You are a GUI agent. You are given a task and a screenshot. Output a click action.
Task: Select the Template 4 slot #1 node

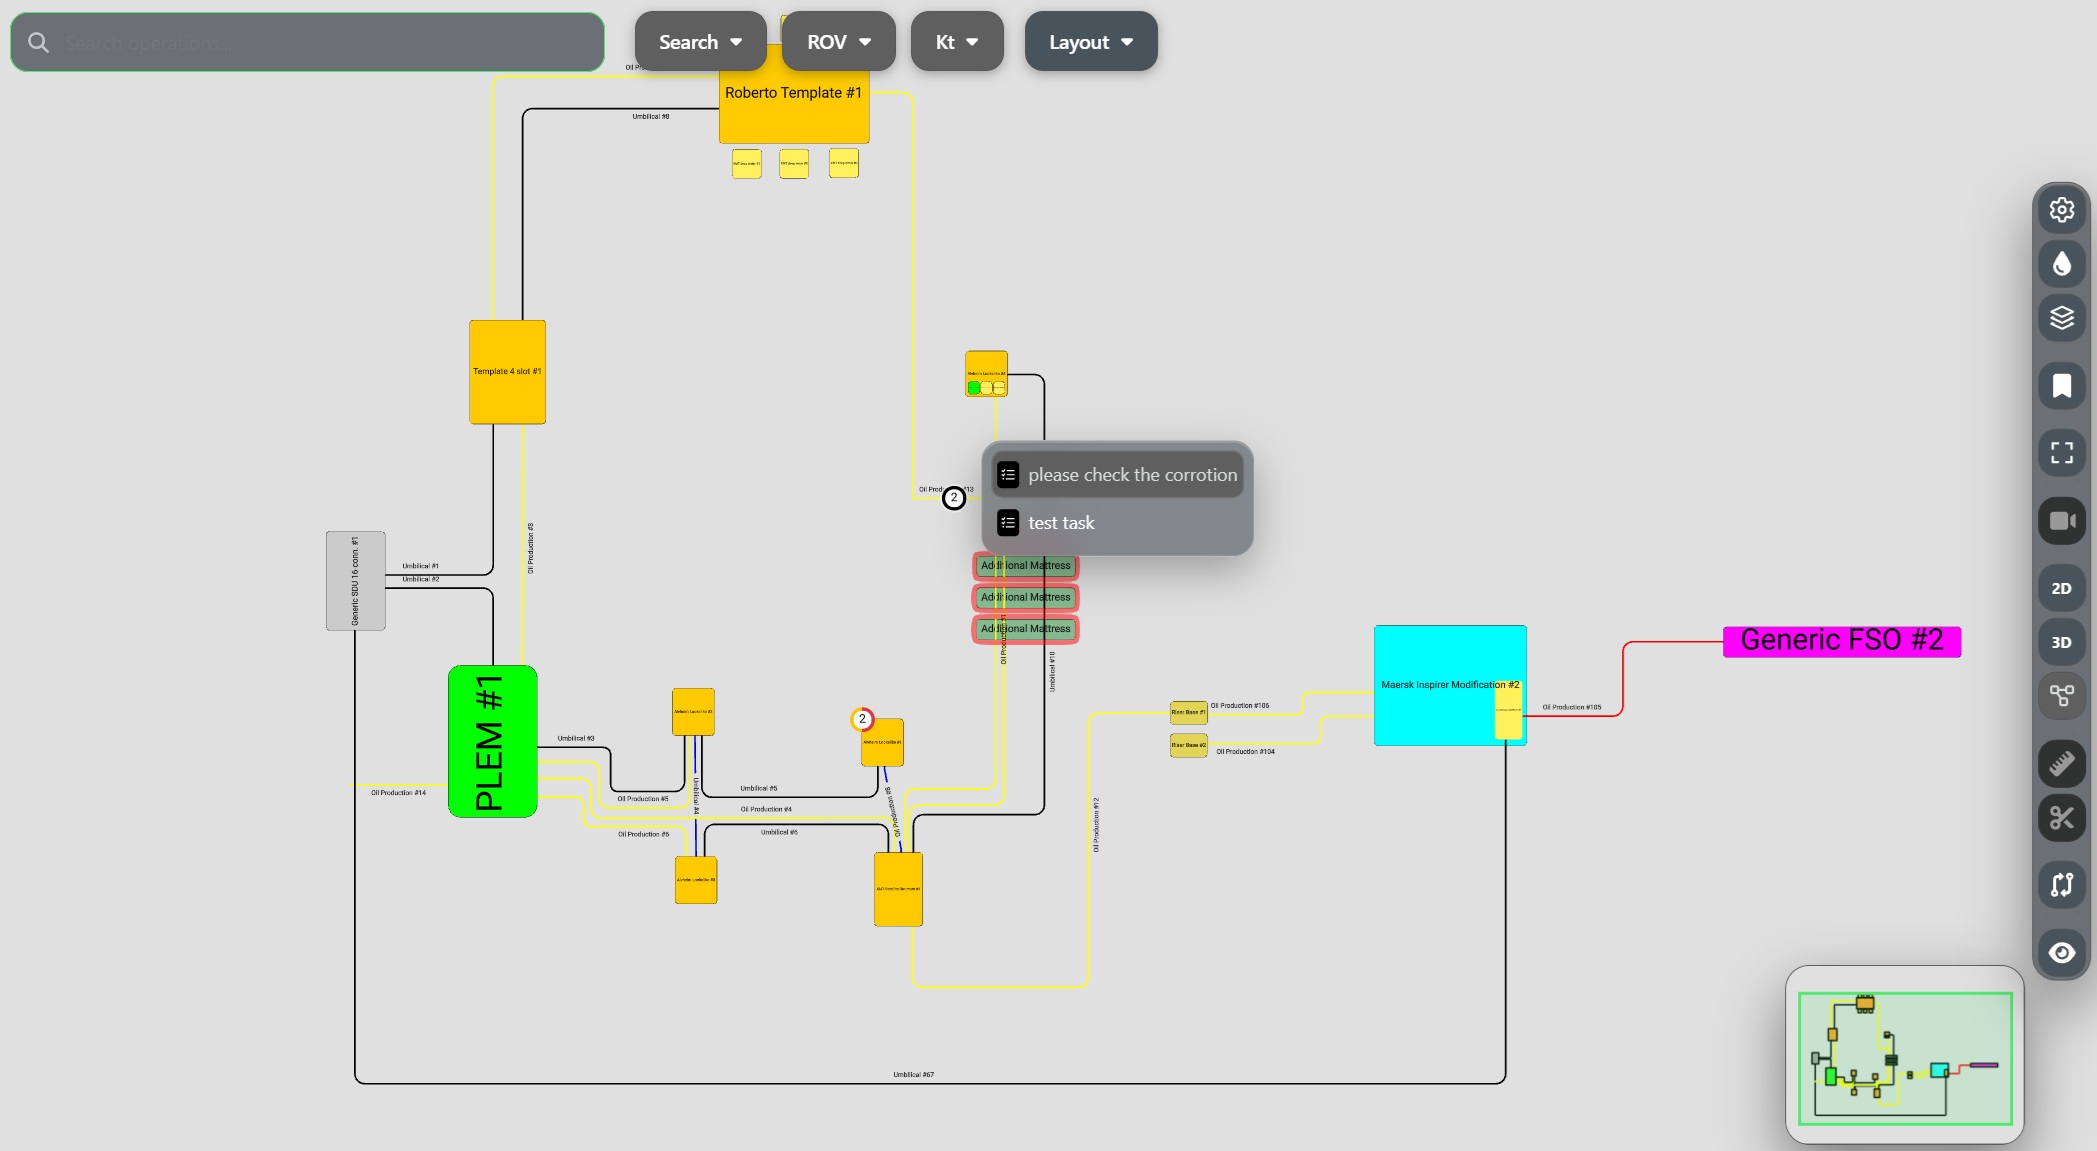[x=507, y=372]
